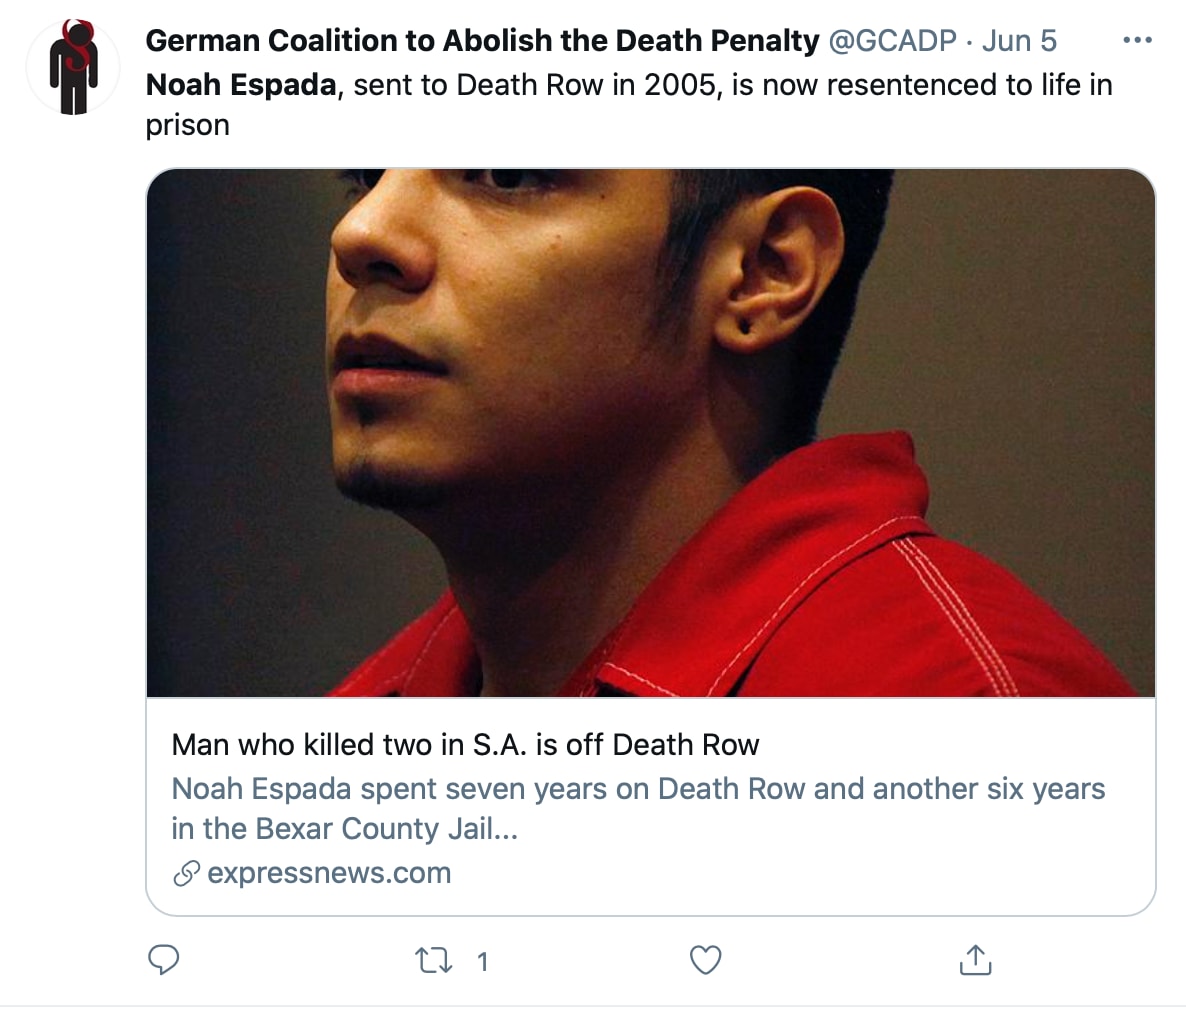
Task: Click the Noah Espada article description text
Action: coord(638,789)
